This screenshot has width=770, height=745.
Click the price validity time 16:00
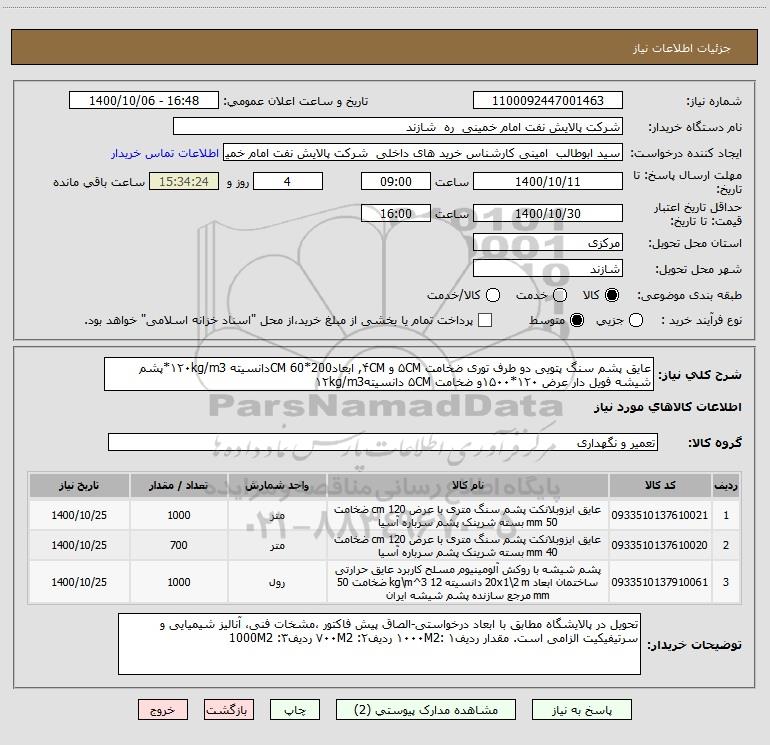pos(396,213)
